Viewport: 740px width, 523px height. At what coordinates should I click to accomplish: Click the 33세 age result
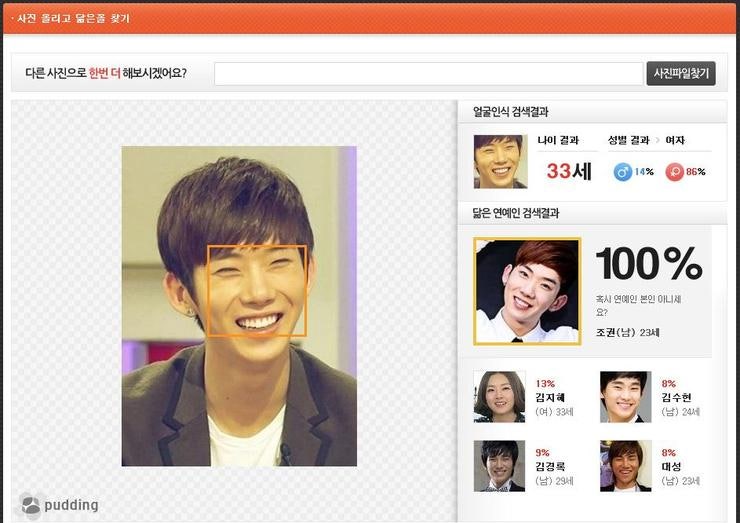click(569, 171)
